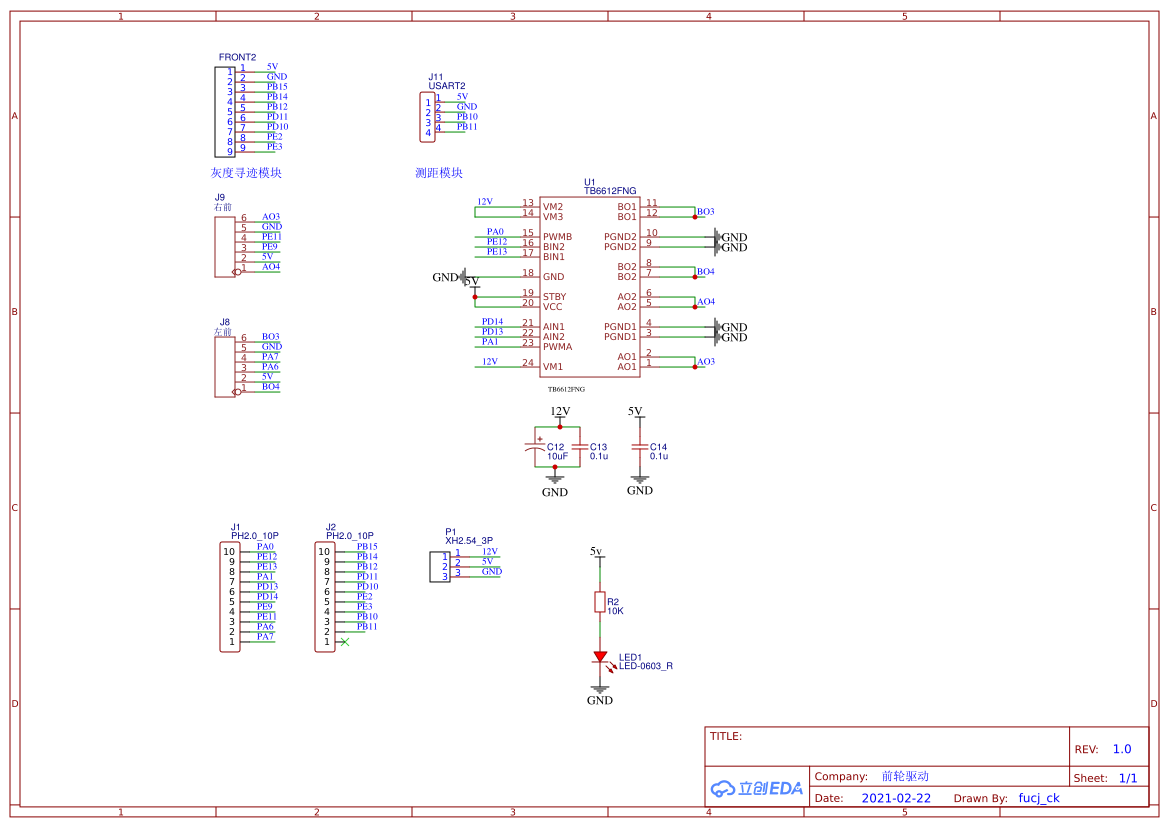1169x827 pixels.
Task: Select the R2 resistor symbol
Action: pos(599,602)
